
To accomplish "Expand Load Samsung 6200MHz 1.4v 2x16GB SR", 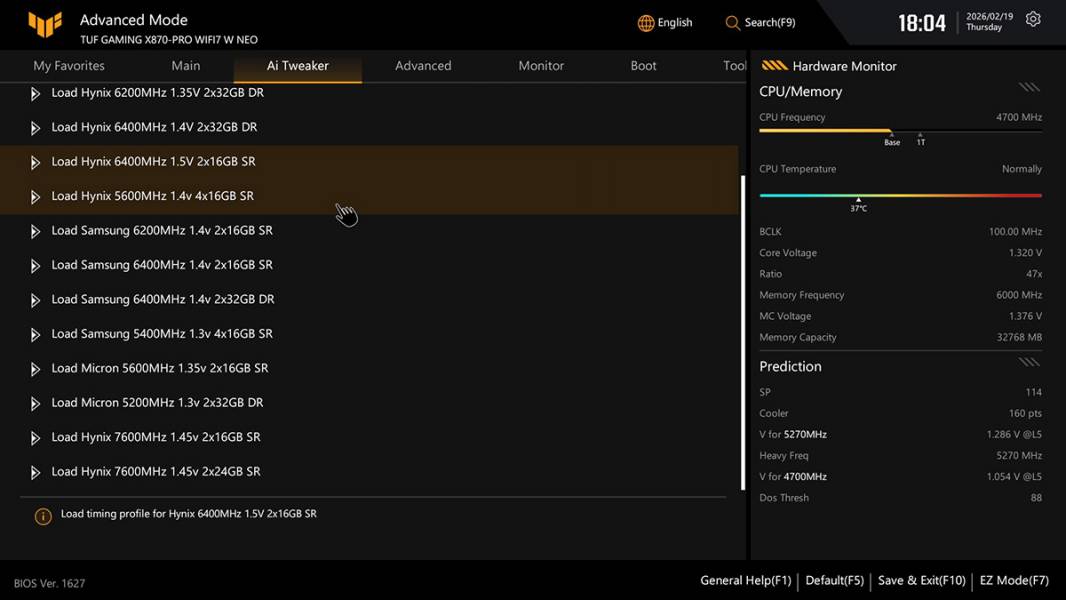I will click(x=35, y=231).
